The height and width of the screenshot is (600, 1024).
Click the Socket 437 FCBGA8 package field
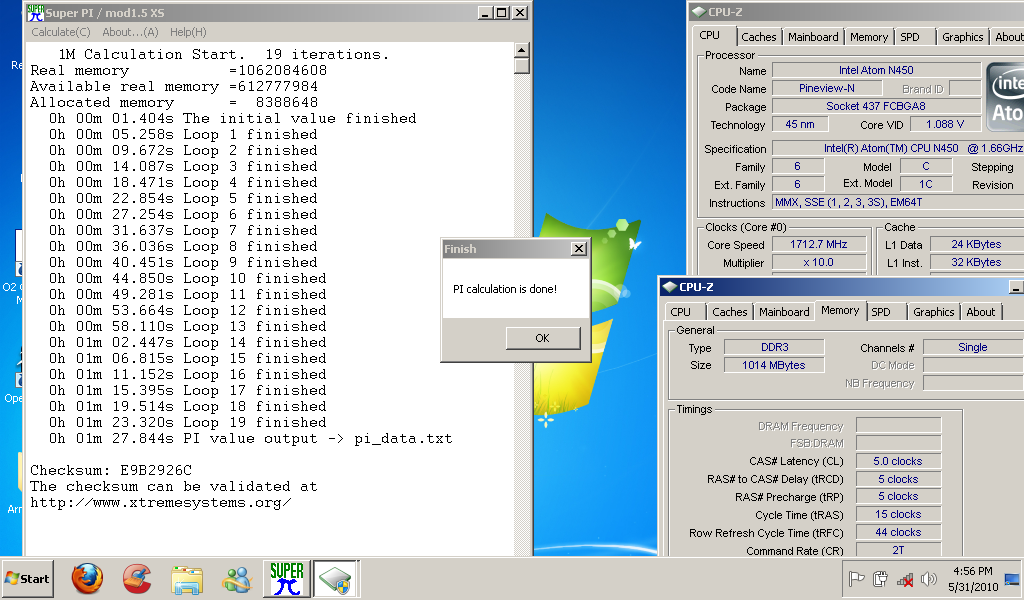pos(876,106)
